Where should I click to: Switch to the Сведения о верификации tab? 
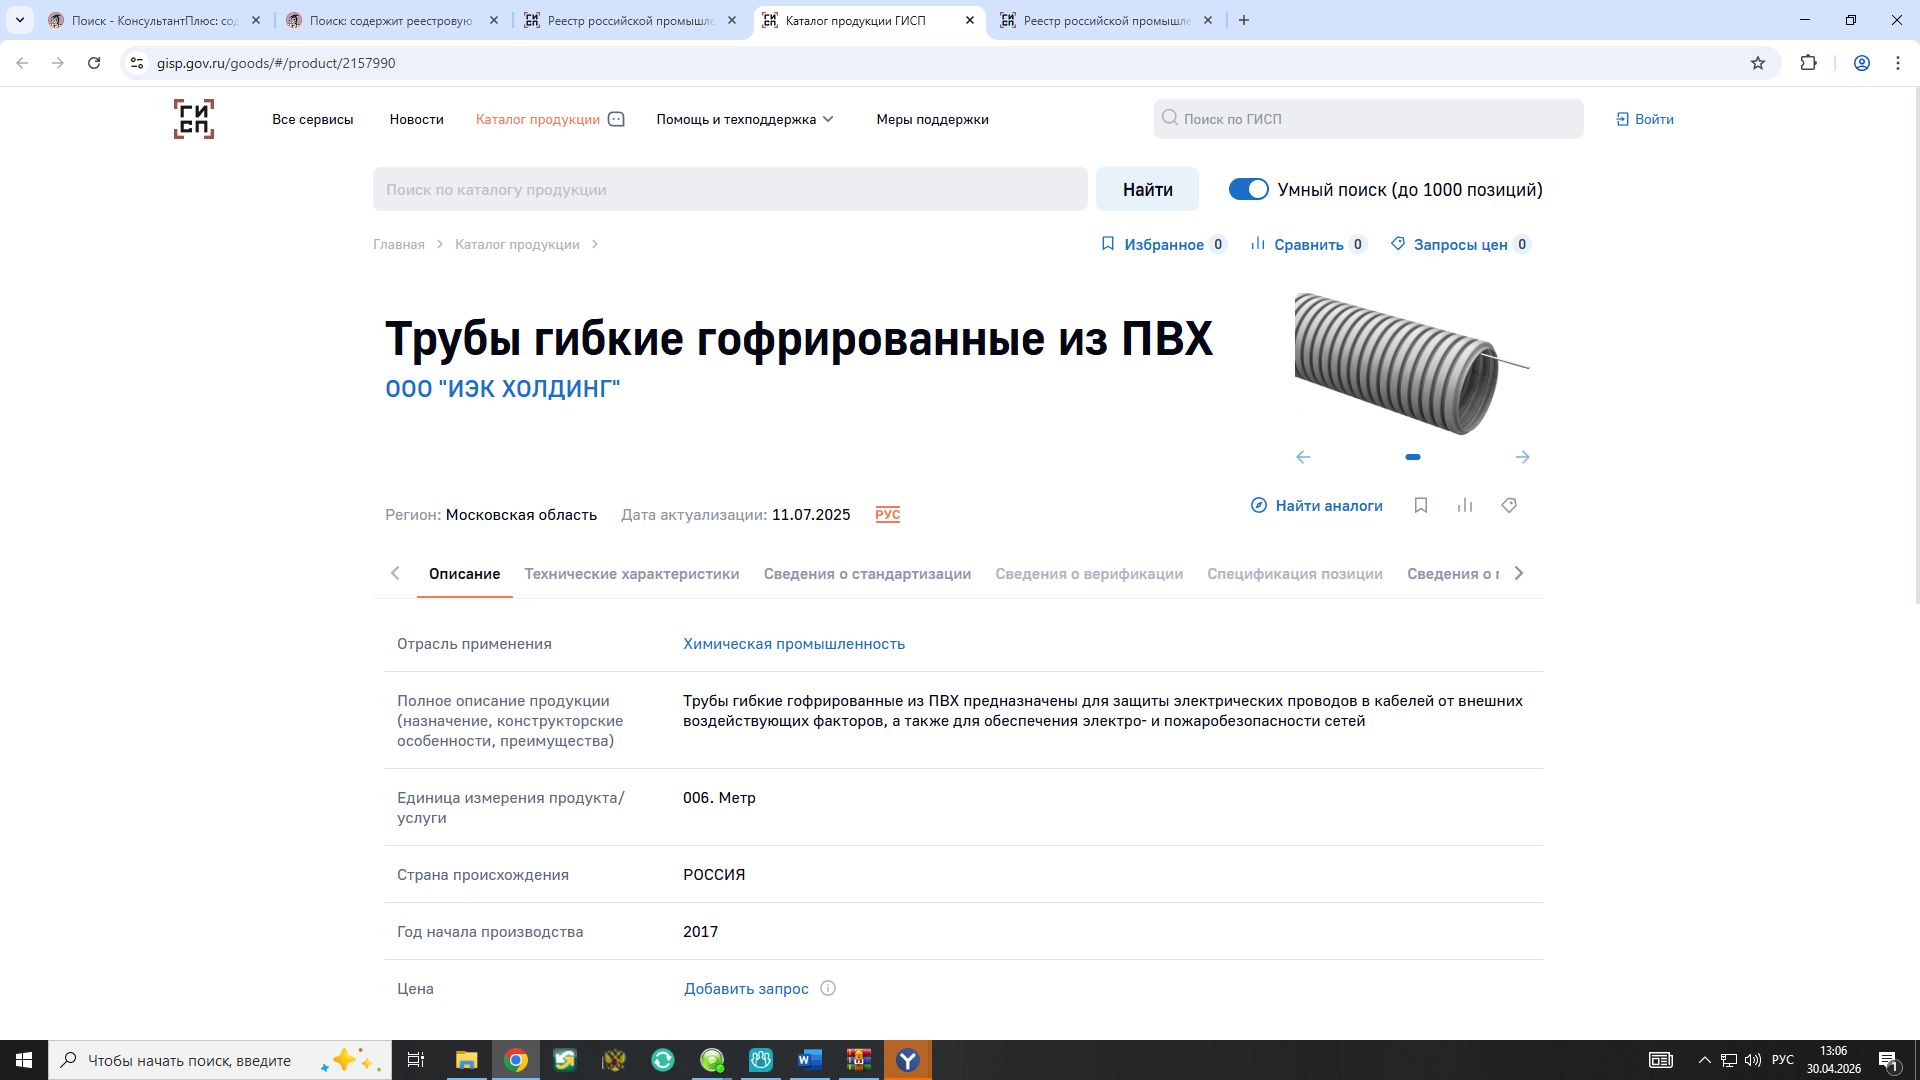tap(1089, 574)
